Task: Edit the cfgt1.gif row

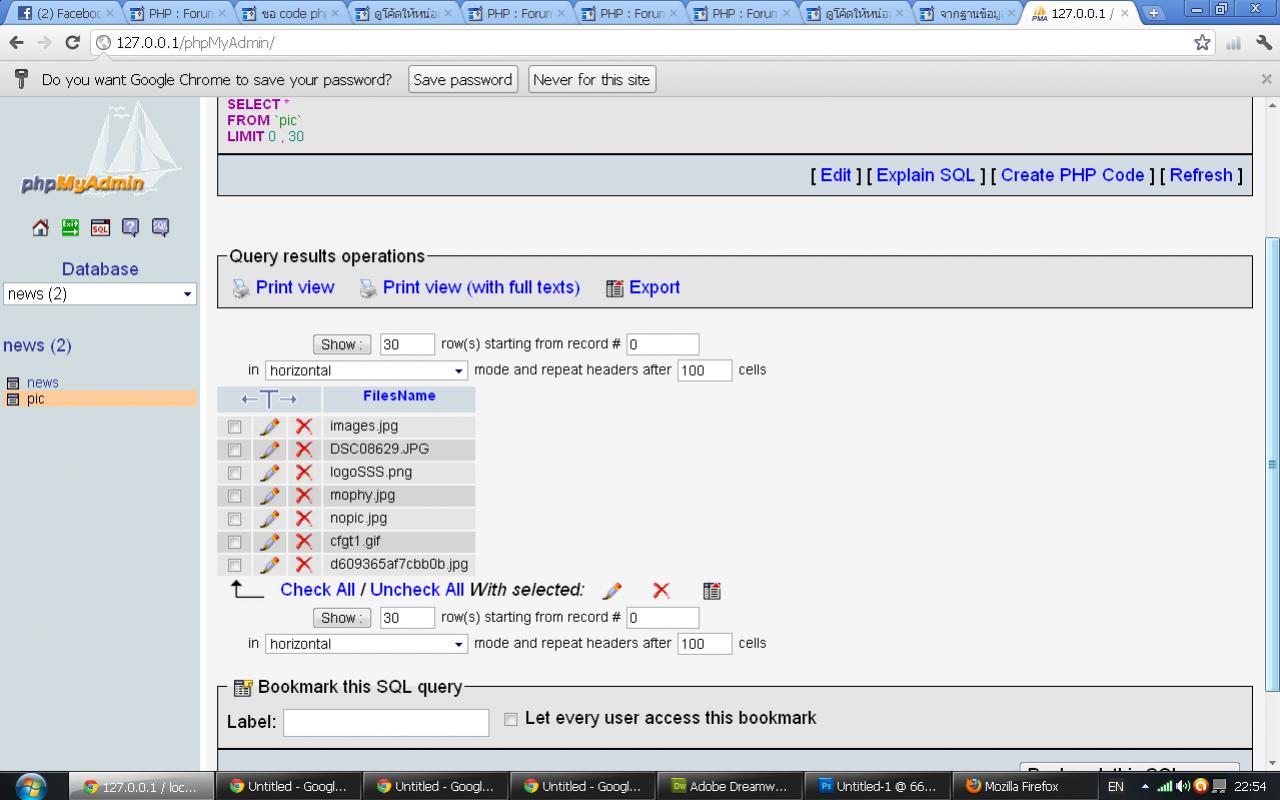Action: (x=269, y=541)
